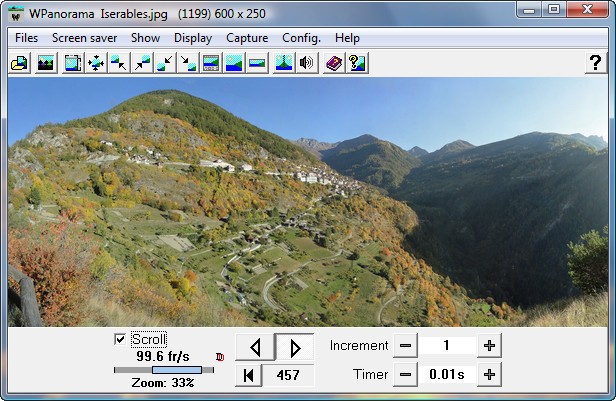This screenshot has height=401, width=616.
Task: Open the purple help book icon
Action: click(334, 63)
